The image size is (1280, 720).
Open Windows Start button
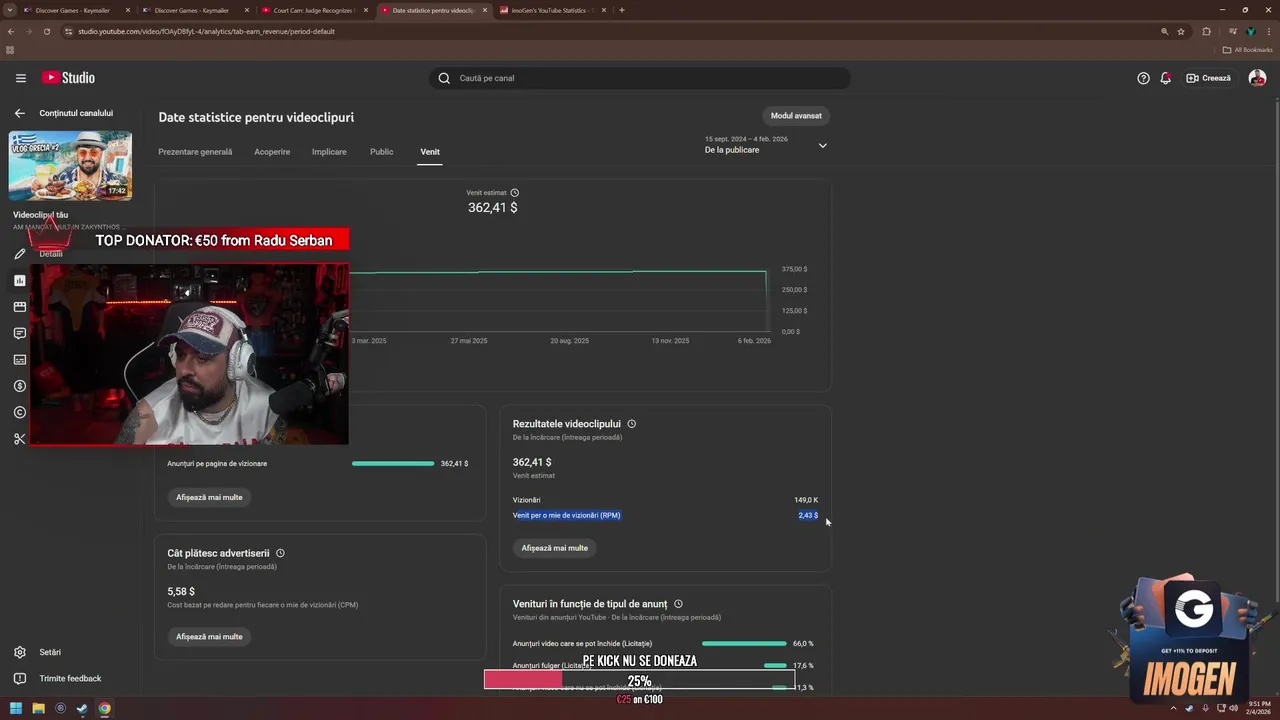tap(16, 709)
